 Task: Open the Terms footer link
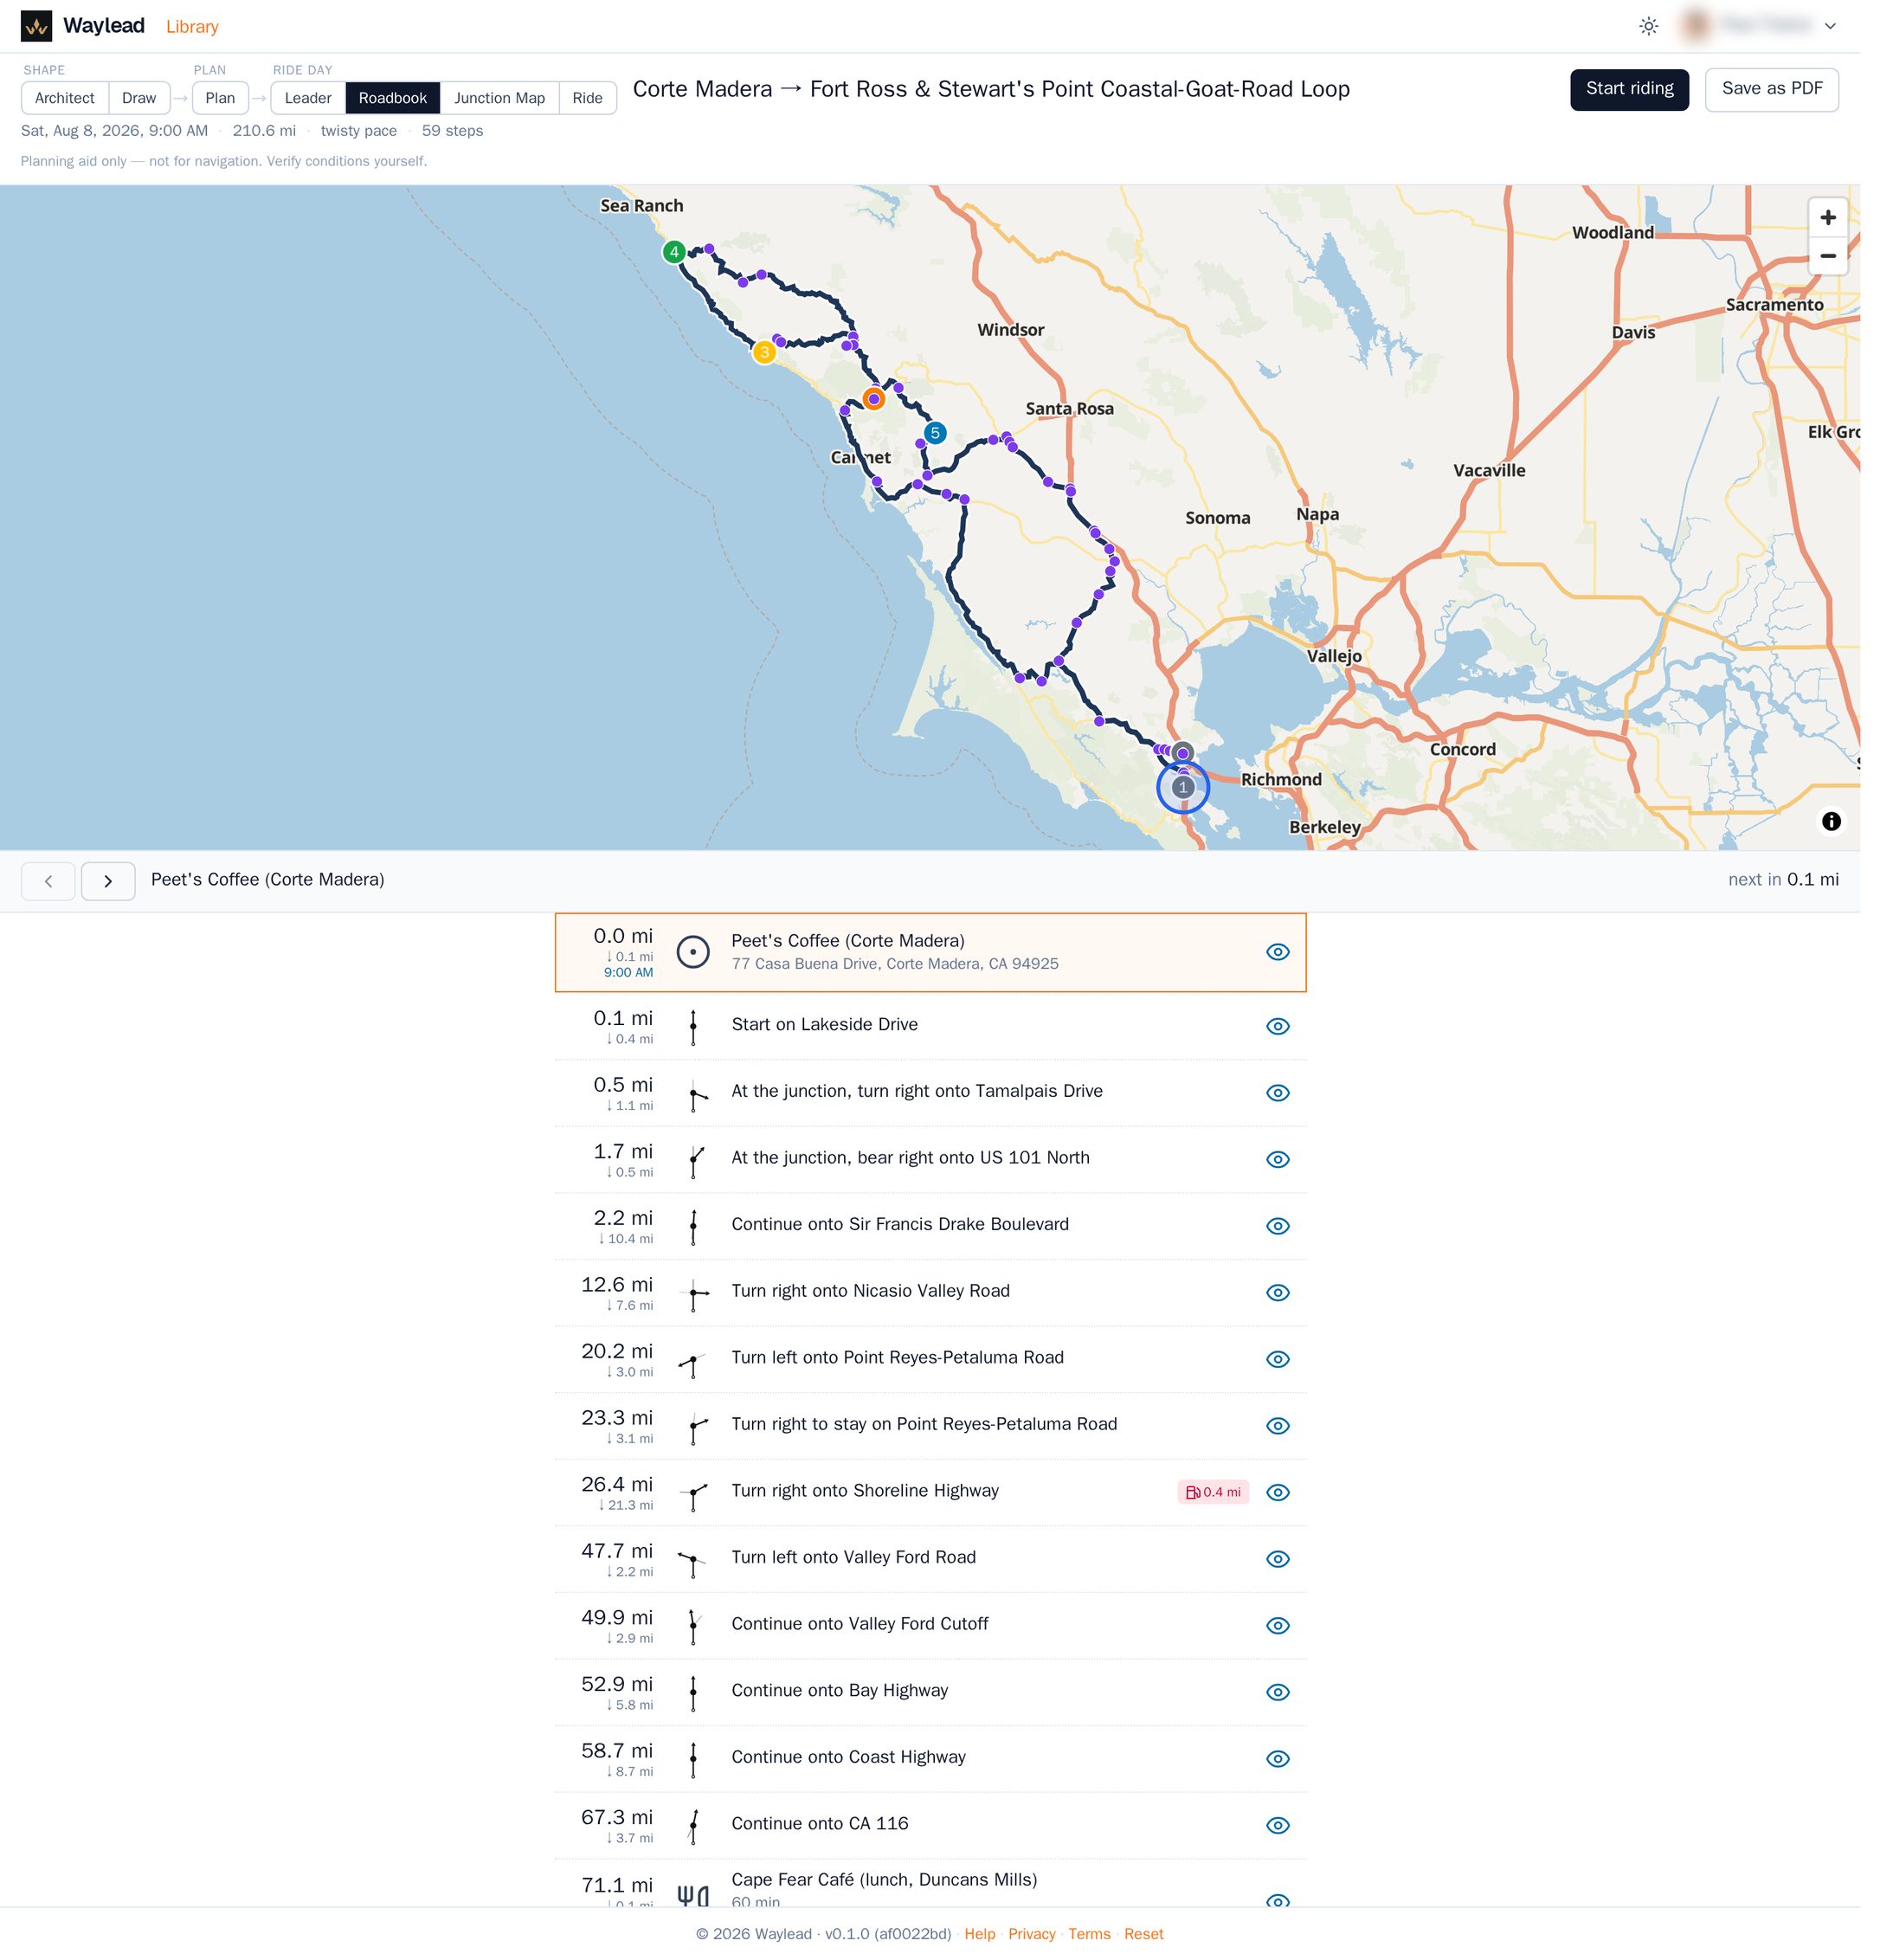pos(1089,1934)
